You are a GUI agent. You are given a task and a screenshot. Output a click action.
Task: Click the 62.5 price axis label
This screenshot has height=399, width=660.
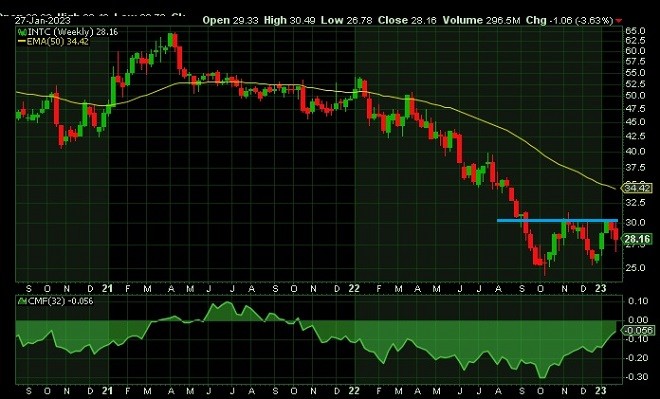635,40
